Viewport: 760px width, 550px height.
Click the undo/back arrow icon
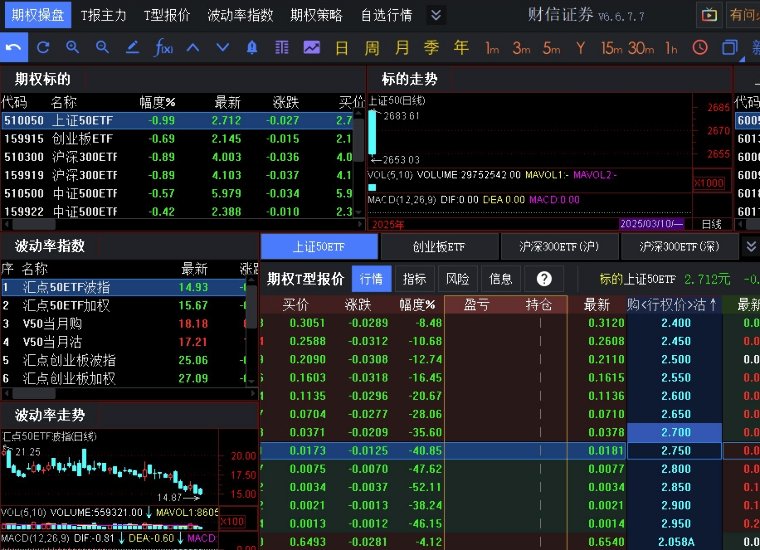click(14, 47)
